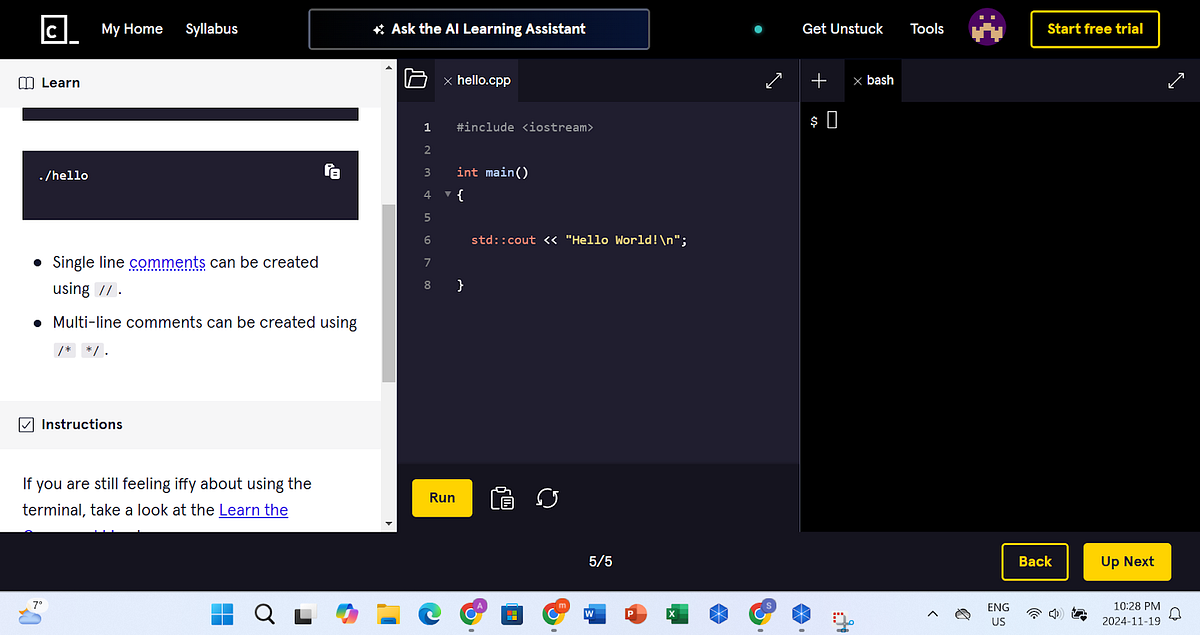Viewport: 1200px width, 635px height.
Task: Toggle the Instructions checkbox icon
Action: [x=26, y=425]
